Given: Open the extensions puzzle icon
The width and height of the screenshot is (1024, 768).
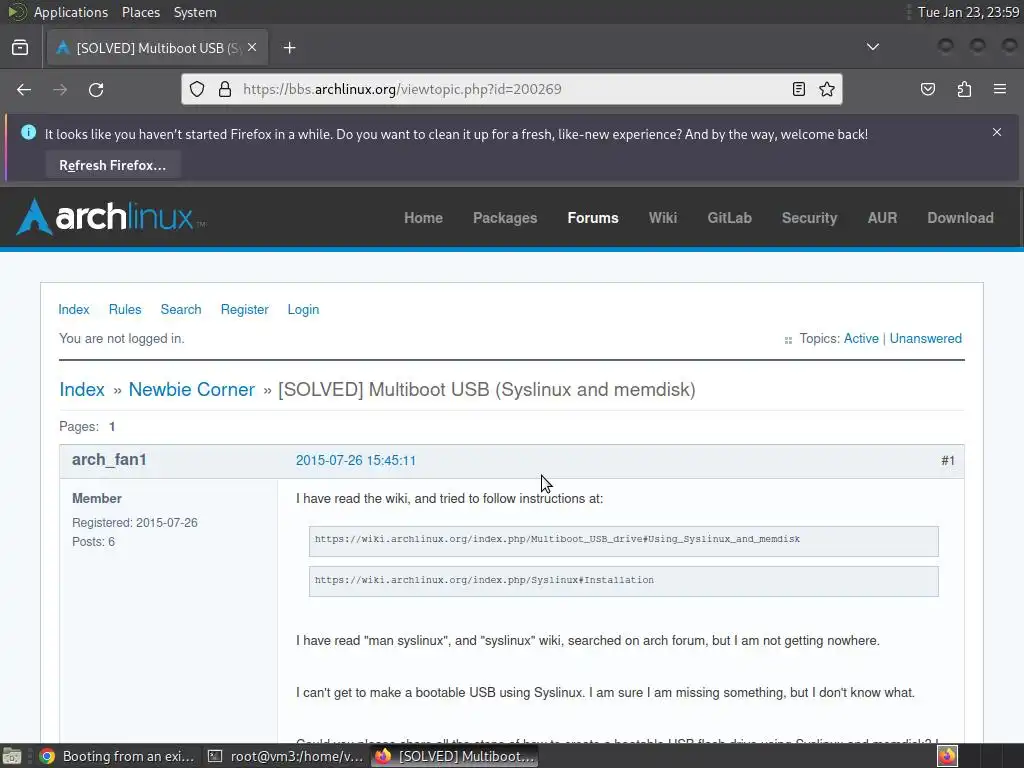Looking at the screenshot, I should pos(964,89).
